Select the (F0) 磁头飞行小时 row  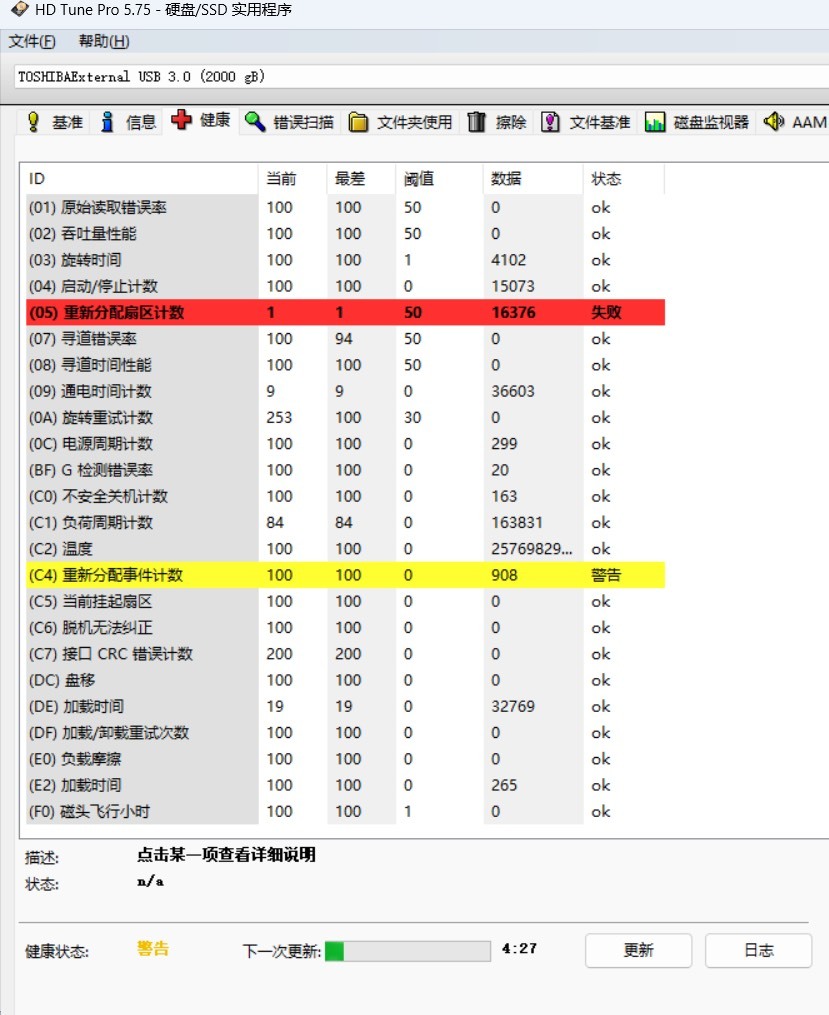[x=346, y=811]
